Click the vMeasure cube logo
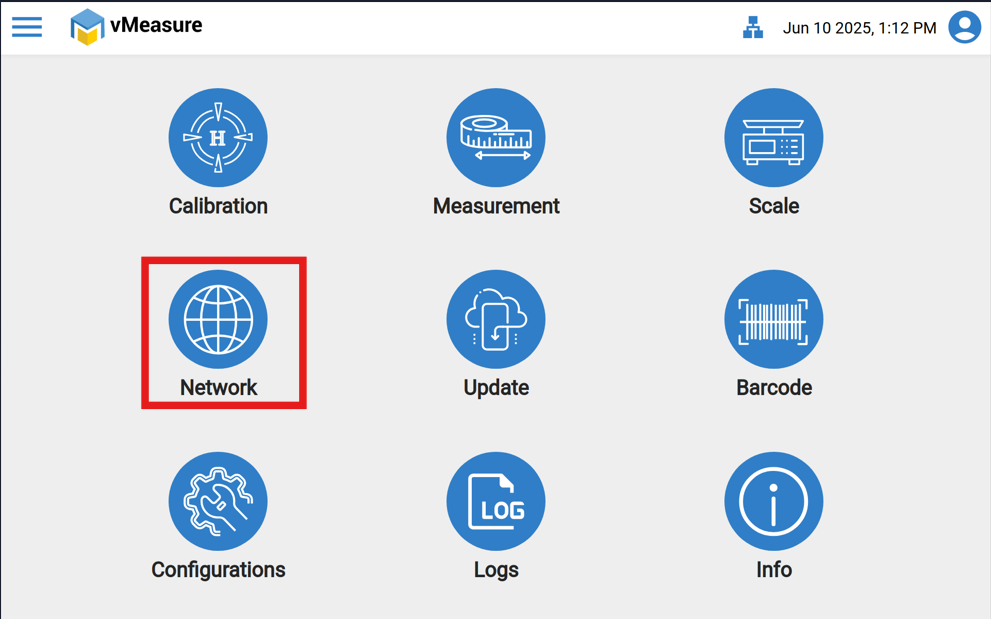Image resolution: width=991 pixels, height=619 pixels. 87,27
